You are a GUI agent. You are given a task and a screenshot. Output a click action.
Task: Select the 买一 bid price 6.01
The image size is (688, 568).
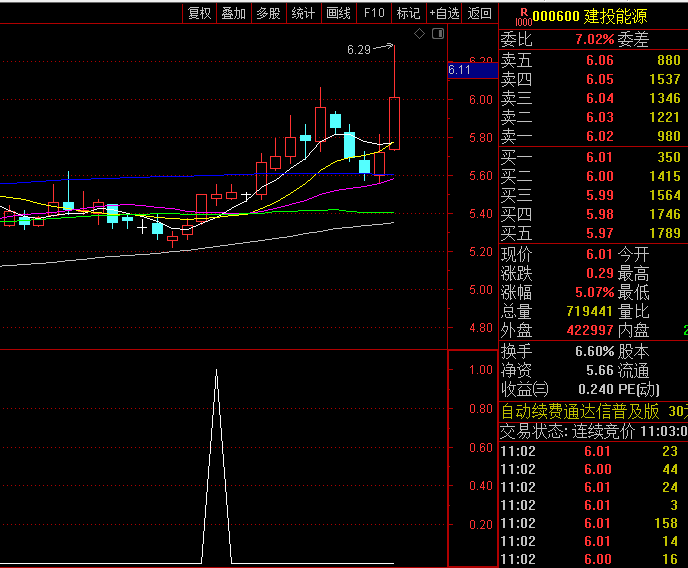click(599, 157)
